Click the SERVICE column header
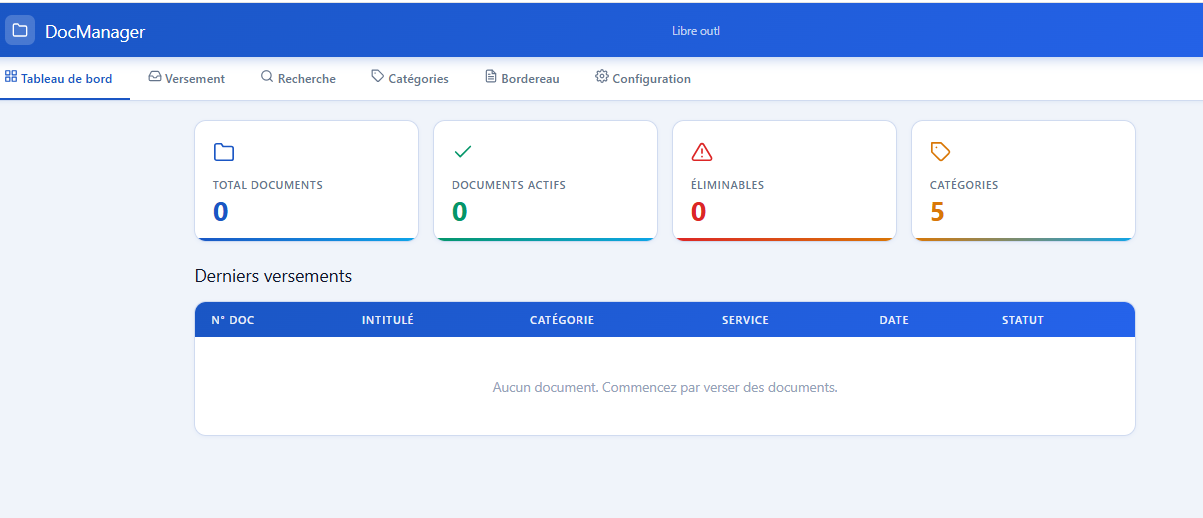This screenshot has width=1203, height=518. 745,320
